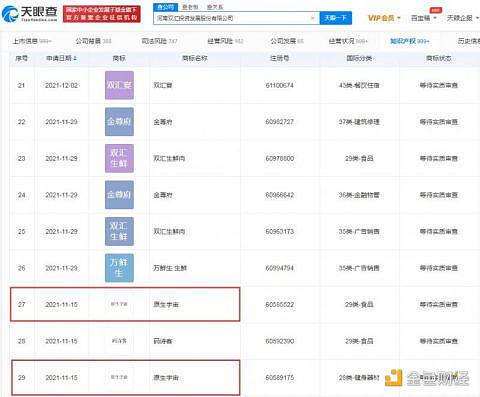The image size is (480, 397).
Task: Click the blue 双汇生鲜 trademark icon in row 25
Action: [119, 231]
